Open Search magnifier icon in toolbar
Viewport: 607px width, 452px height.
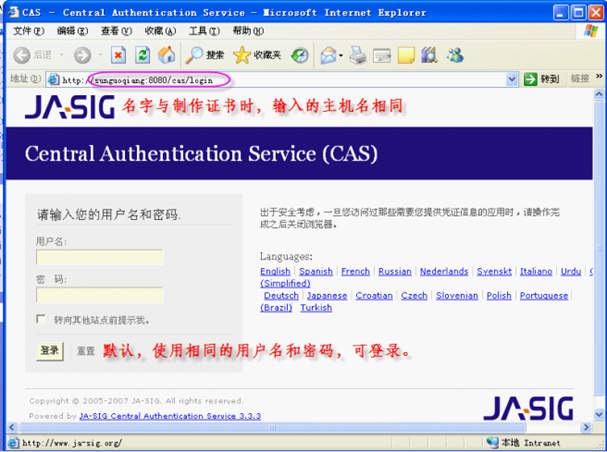pos(194,55)
